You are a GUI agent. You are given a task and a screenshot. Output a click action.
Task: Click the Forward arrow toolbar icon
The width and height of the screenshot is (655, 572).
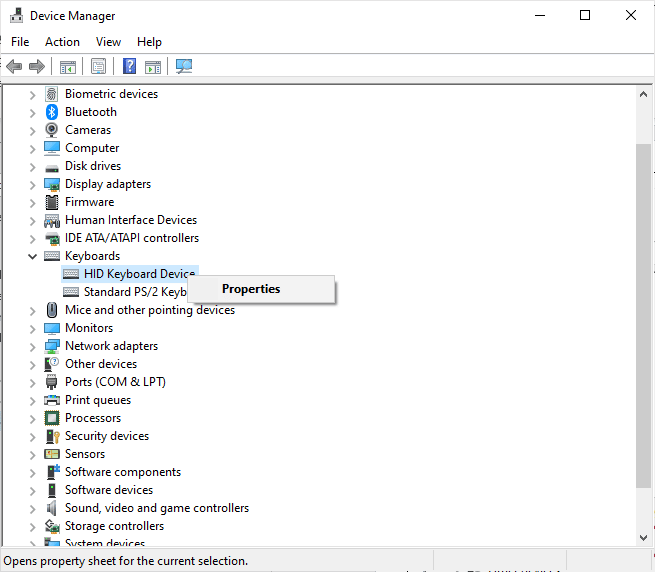click(x=37, y=66)
